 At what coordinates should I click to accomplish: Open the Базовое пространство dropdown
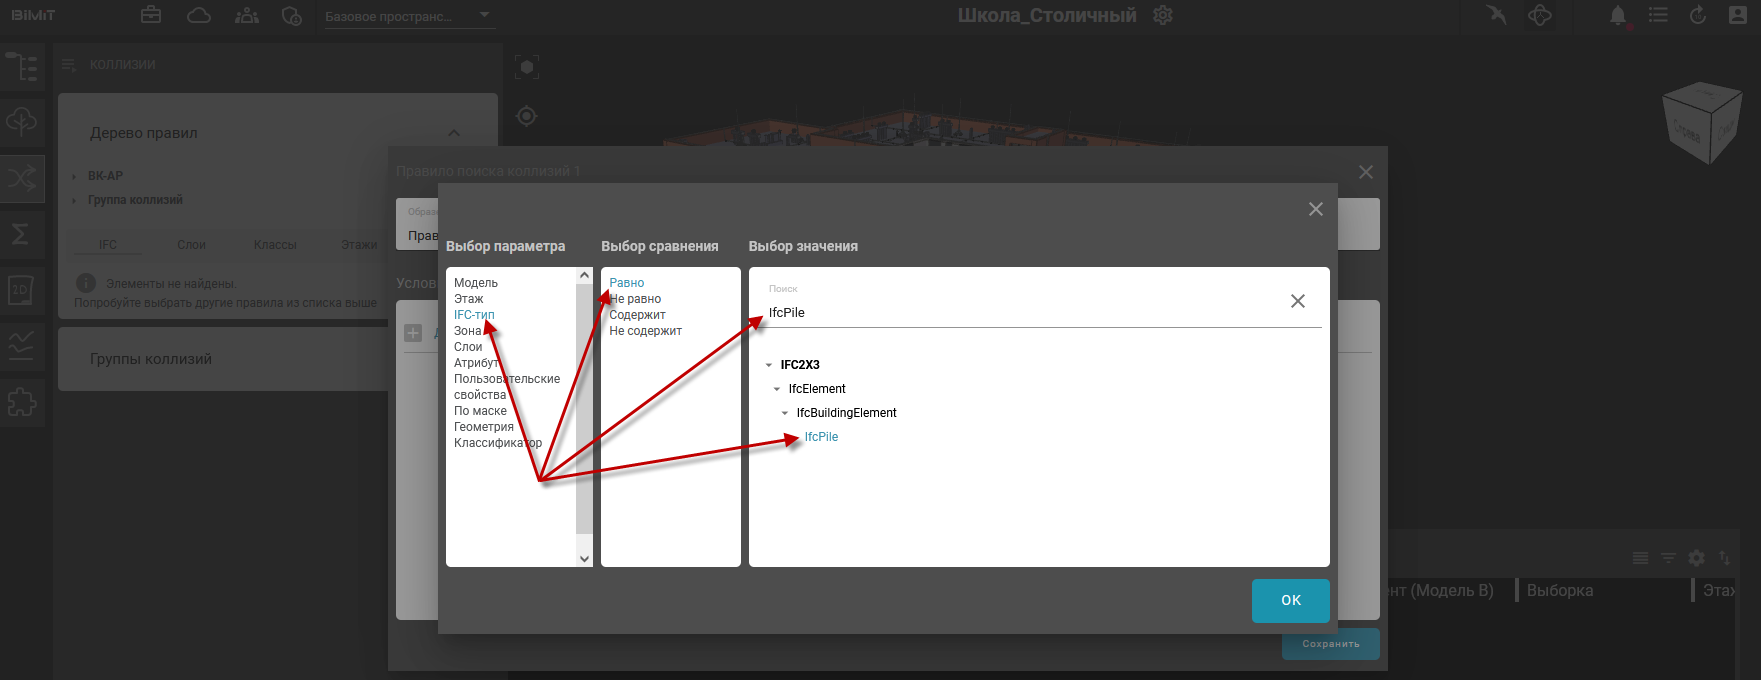pos(408,16)
